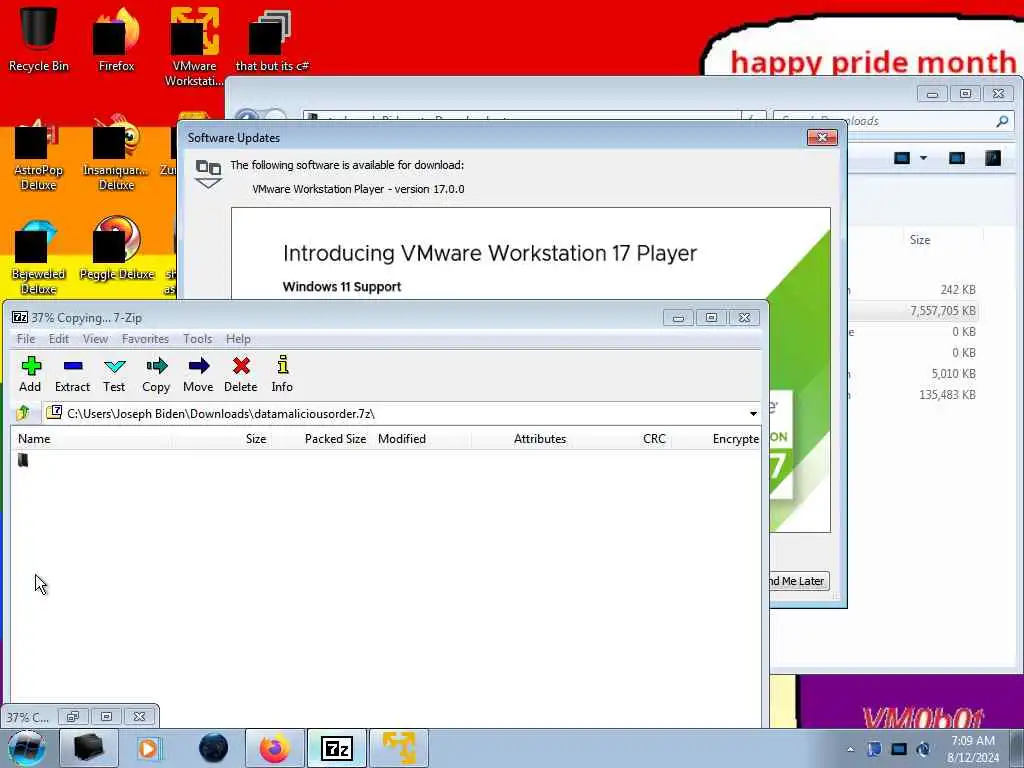Switch to Firefox on the taskbar
This screenshot has width=1024, height=768.
[274, 748]
